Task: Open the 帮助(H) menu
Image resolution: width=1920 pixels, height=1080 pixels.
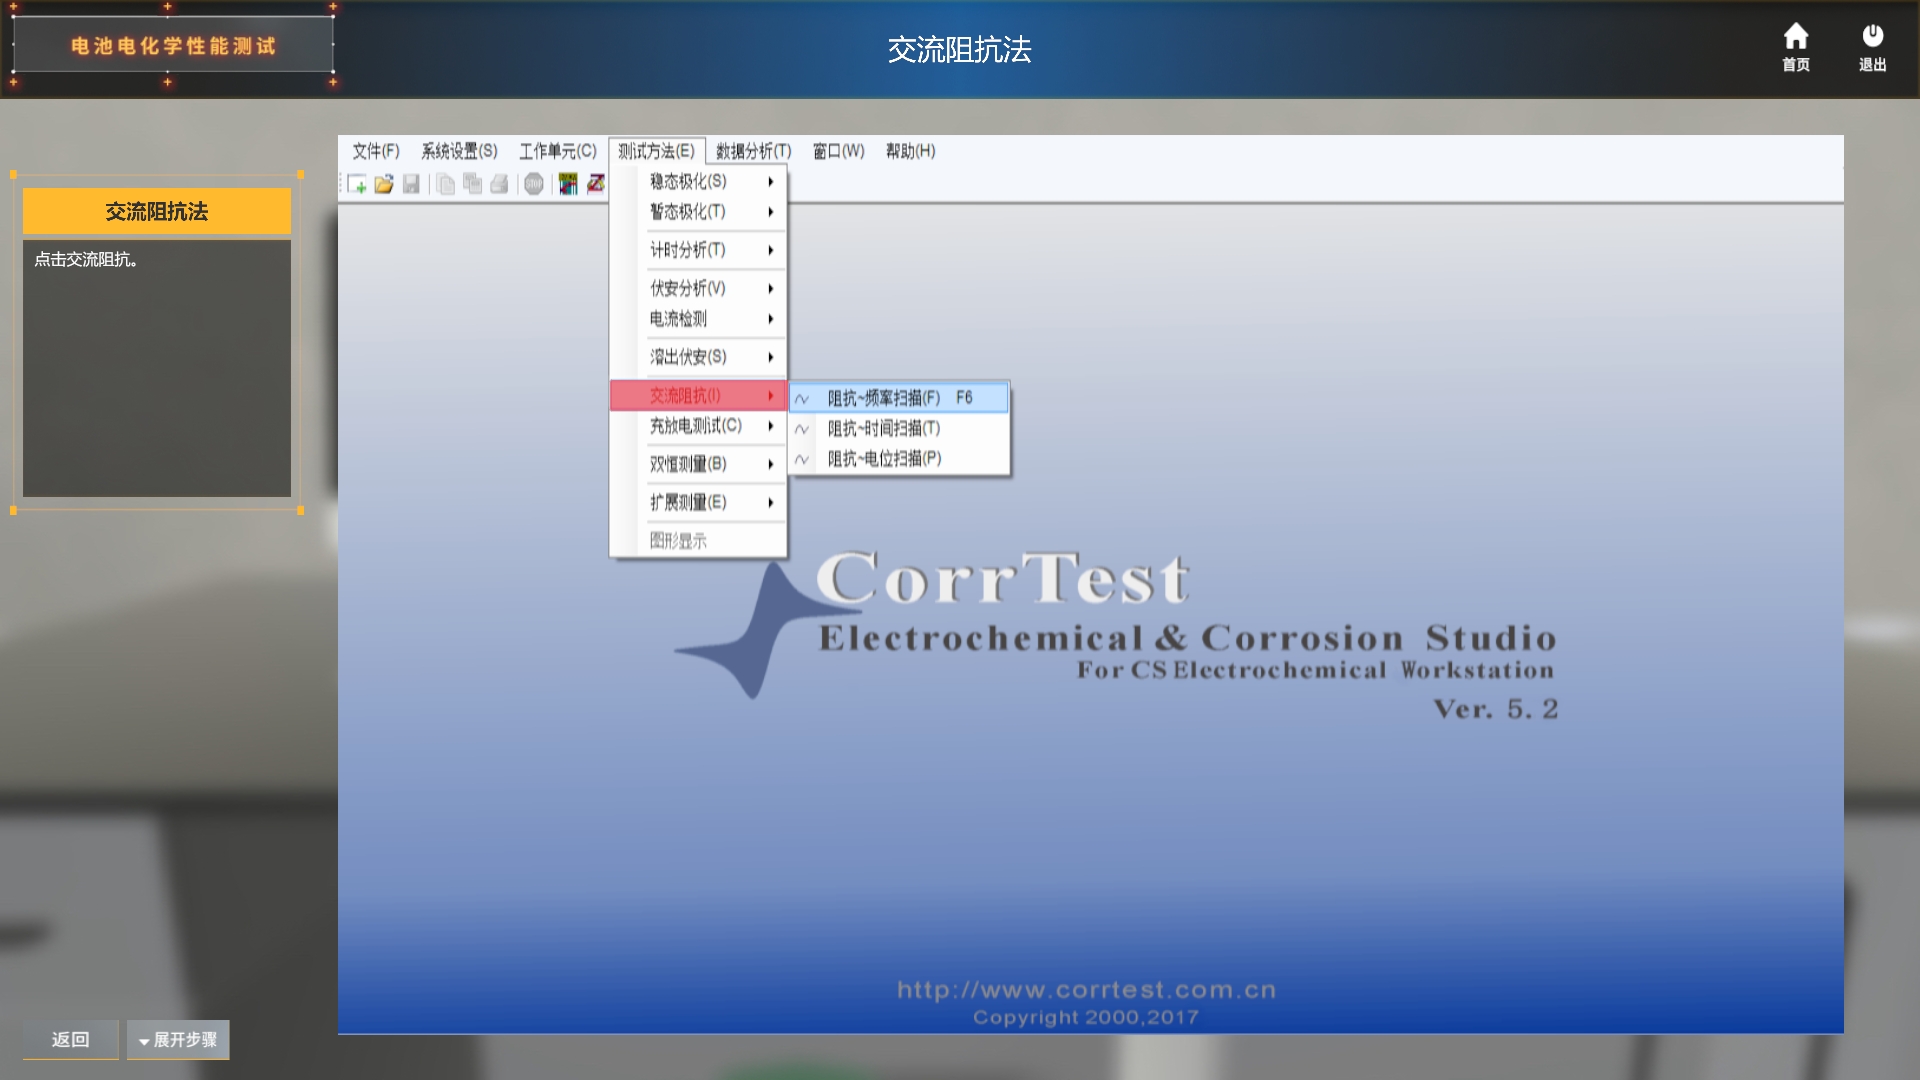Action: [x=910, y=151]
